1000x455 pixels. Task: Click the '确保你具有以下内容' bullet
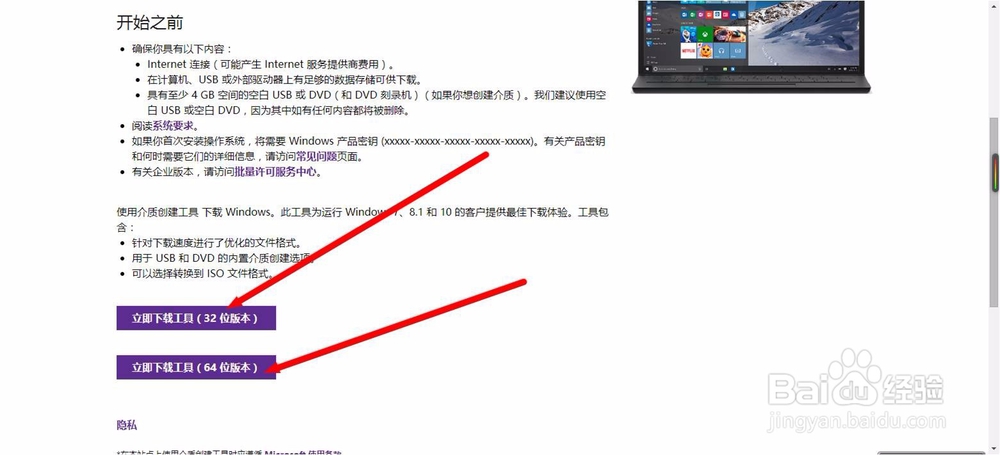point(182,49)
